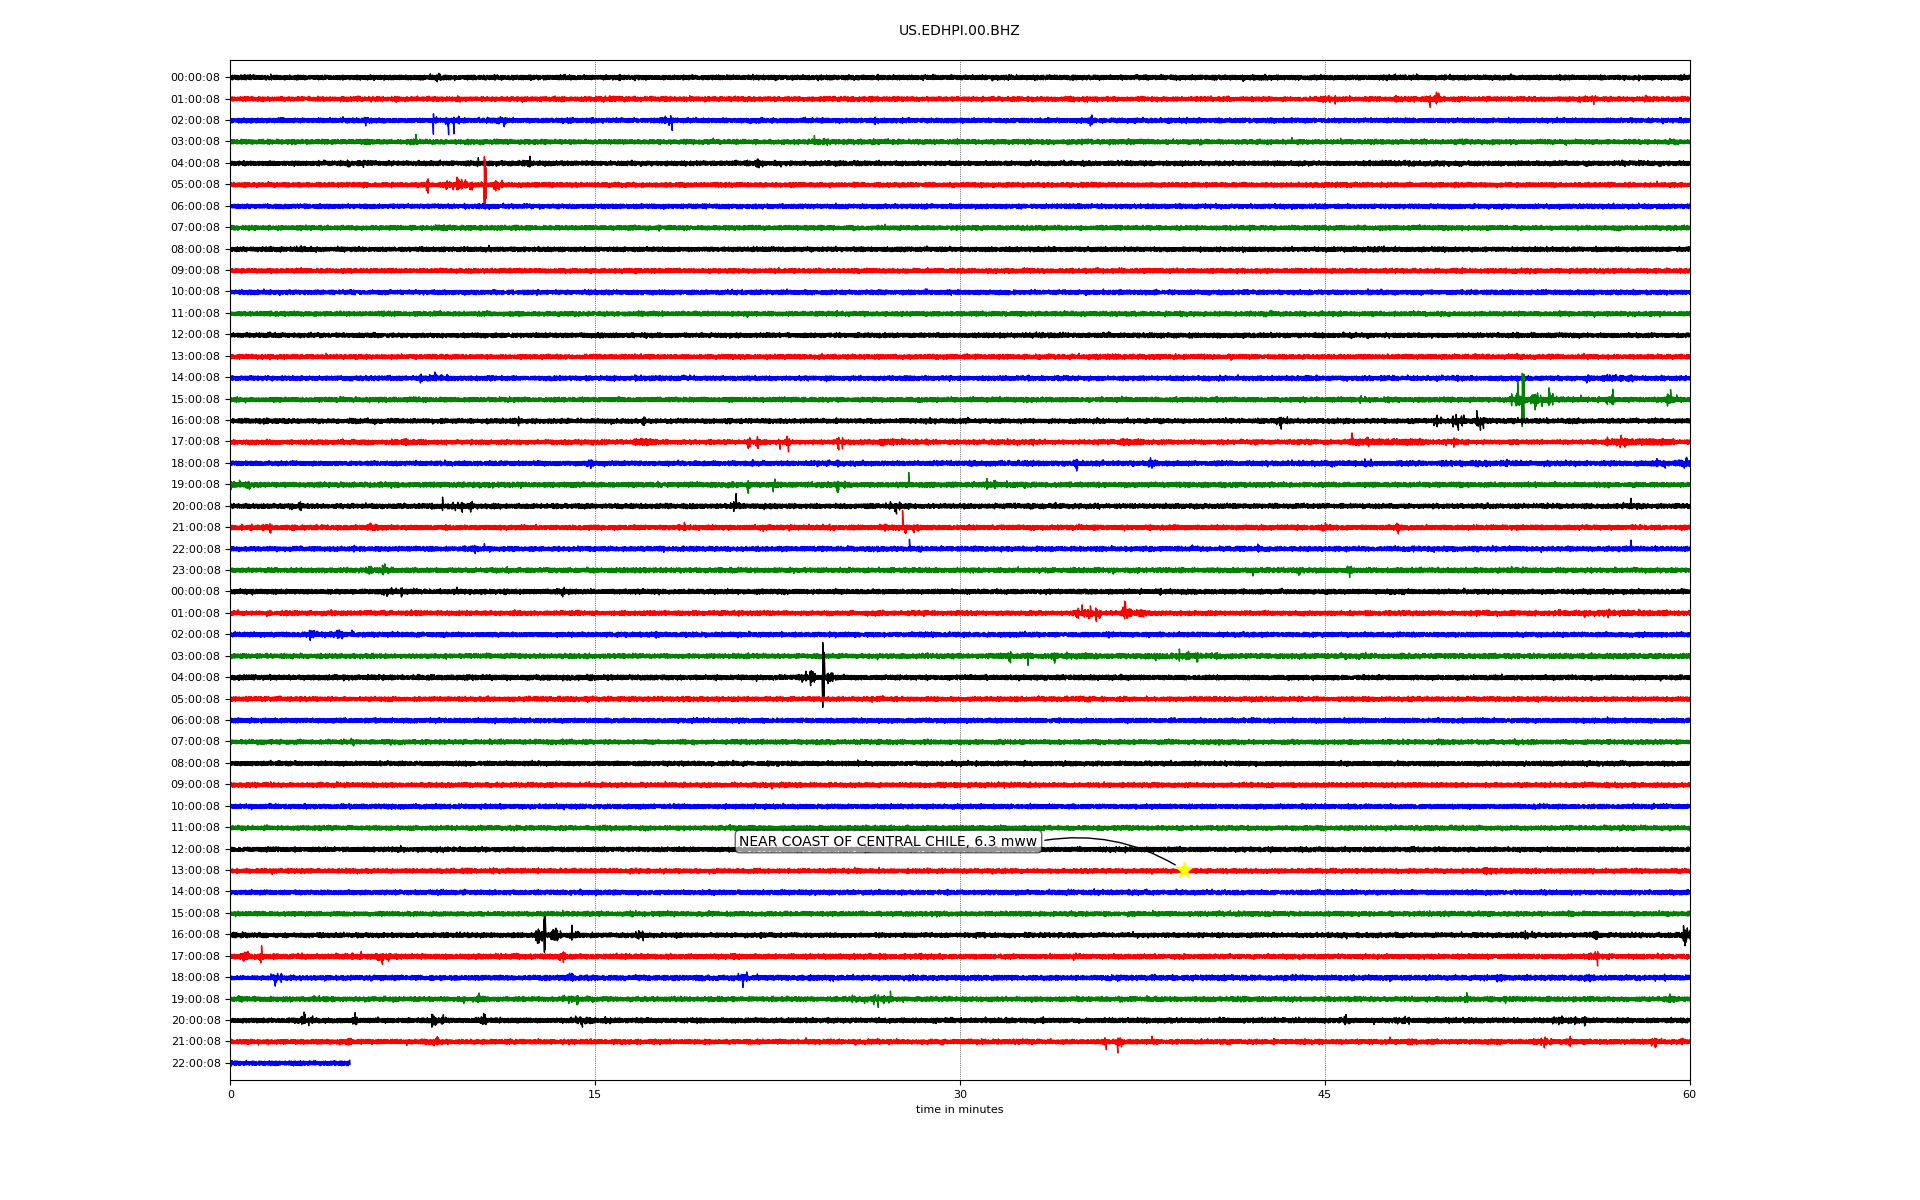Click the bottommost 22:00:08 time label

coord(195,1064)
